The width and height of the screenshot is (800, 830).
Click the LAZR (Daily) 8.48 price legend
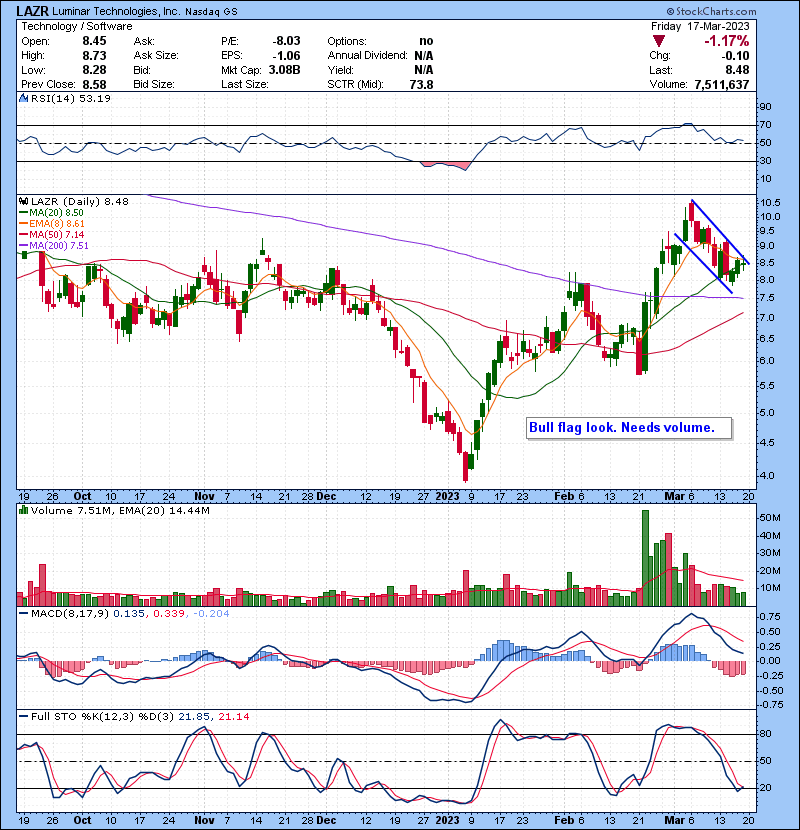(x=79, y=202)
